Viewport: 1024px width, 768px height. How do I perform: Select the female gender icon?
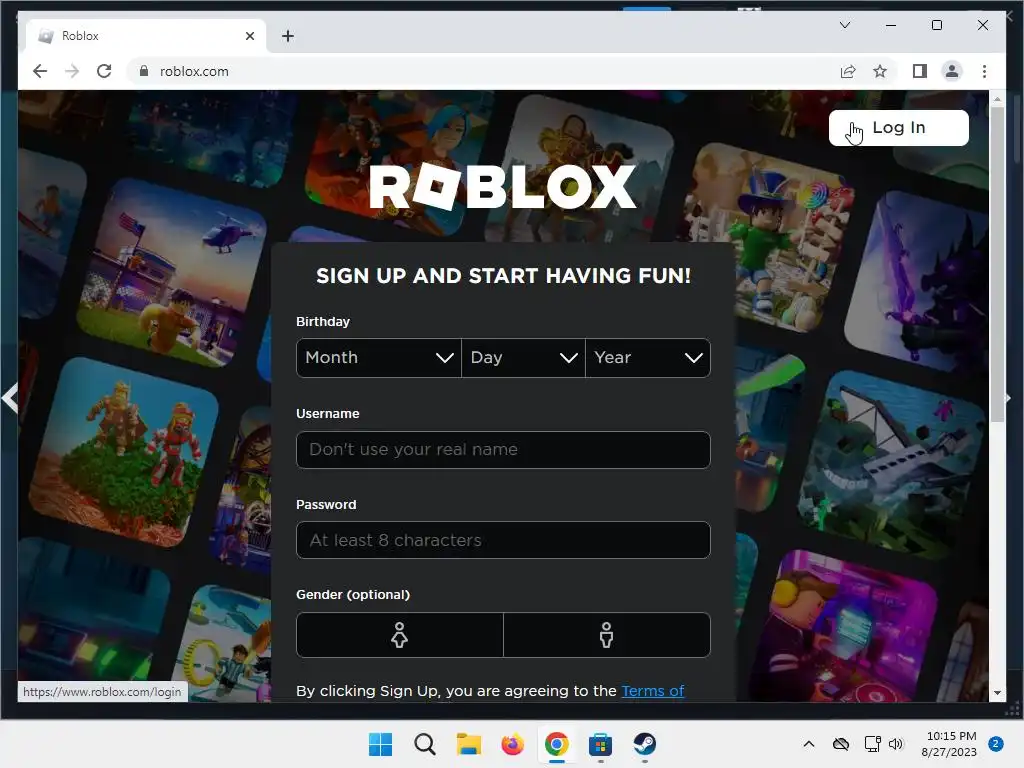point(400,635)
